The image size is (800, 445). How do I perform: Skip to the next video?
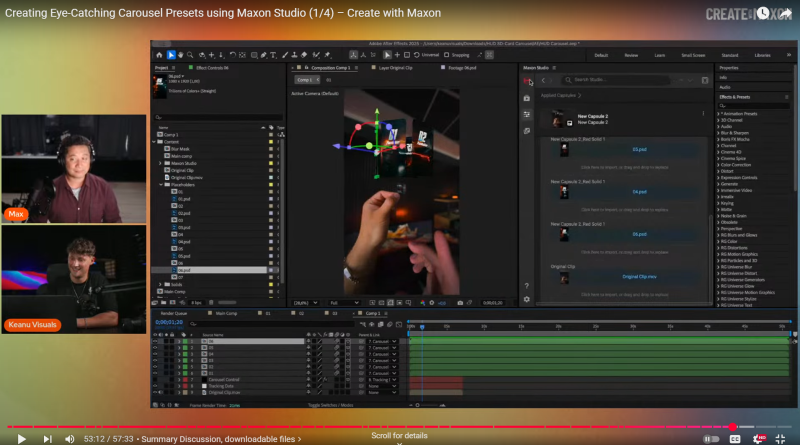(47, 439)
